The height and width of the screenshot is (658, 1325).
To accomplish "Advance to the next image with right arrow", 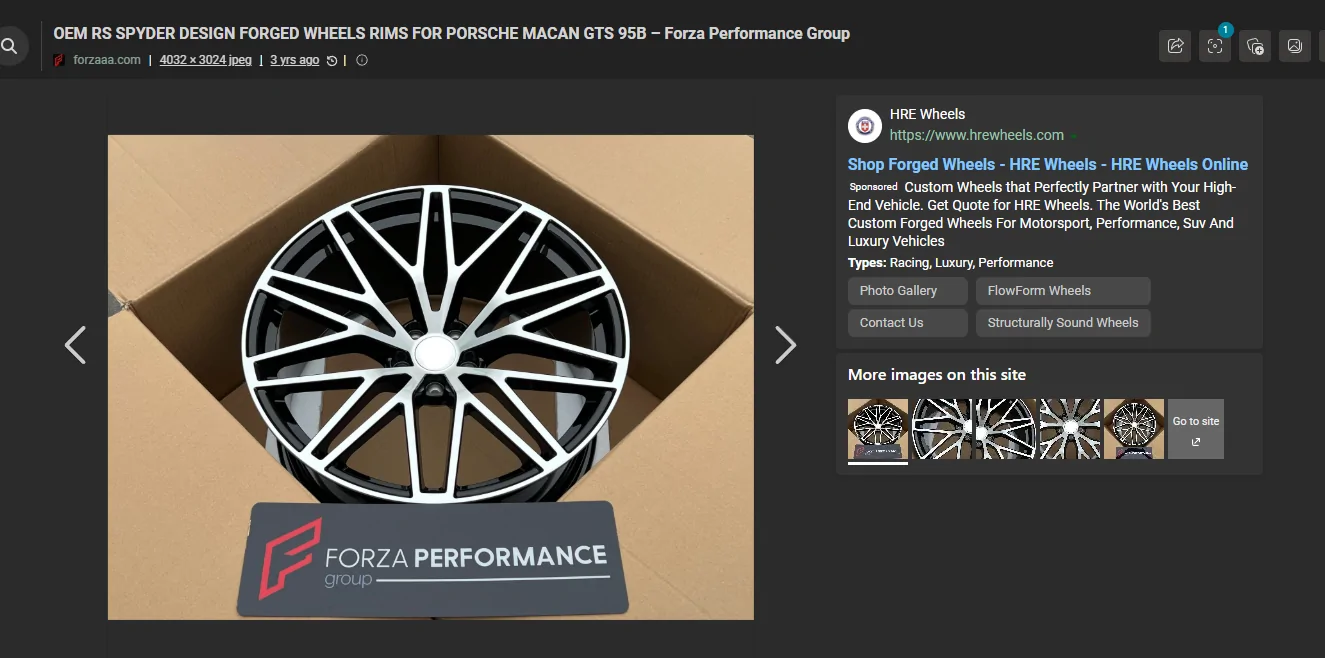I will pyautogui.click(x=786, y=344).
